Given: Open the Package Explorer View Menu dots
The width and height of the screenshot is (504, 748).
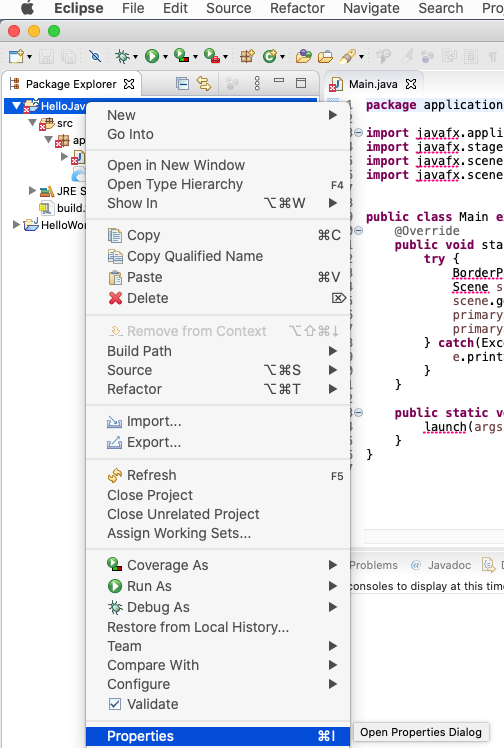Looking at the screenshot, I should coord(257,83).
